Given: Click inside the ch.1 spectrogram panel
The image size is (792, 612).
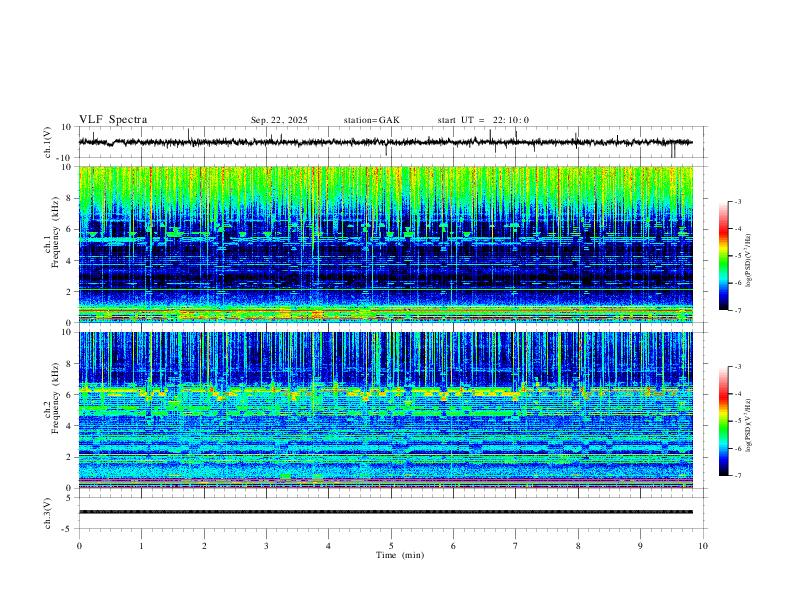Looking at the screenshot, I should (385, 244).
